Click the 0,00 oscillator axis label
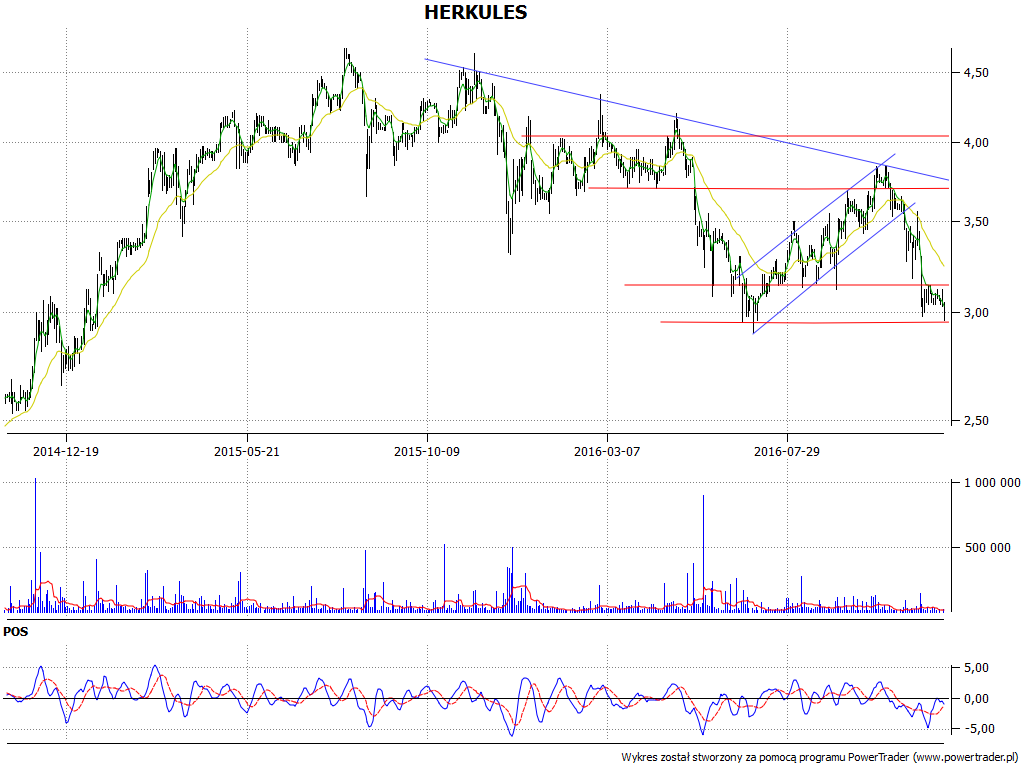 click(976, 698)
